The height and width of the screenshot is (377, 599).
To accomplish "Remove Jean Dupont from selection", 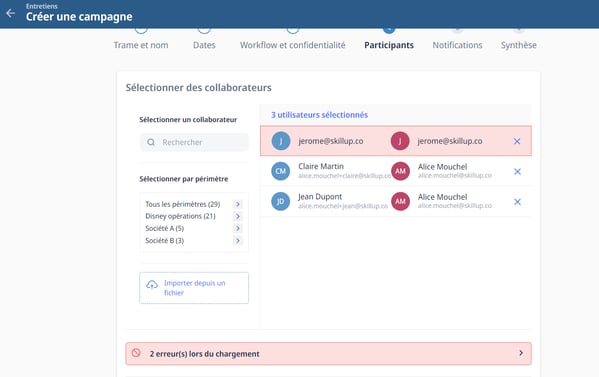I will pyautogui.click(x=517, y=202).
